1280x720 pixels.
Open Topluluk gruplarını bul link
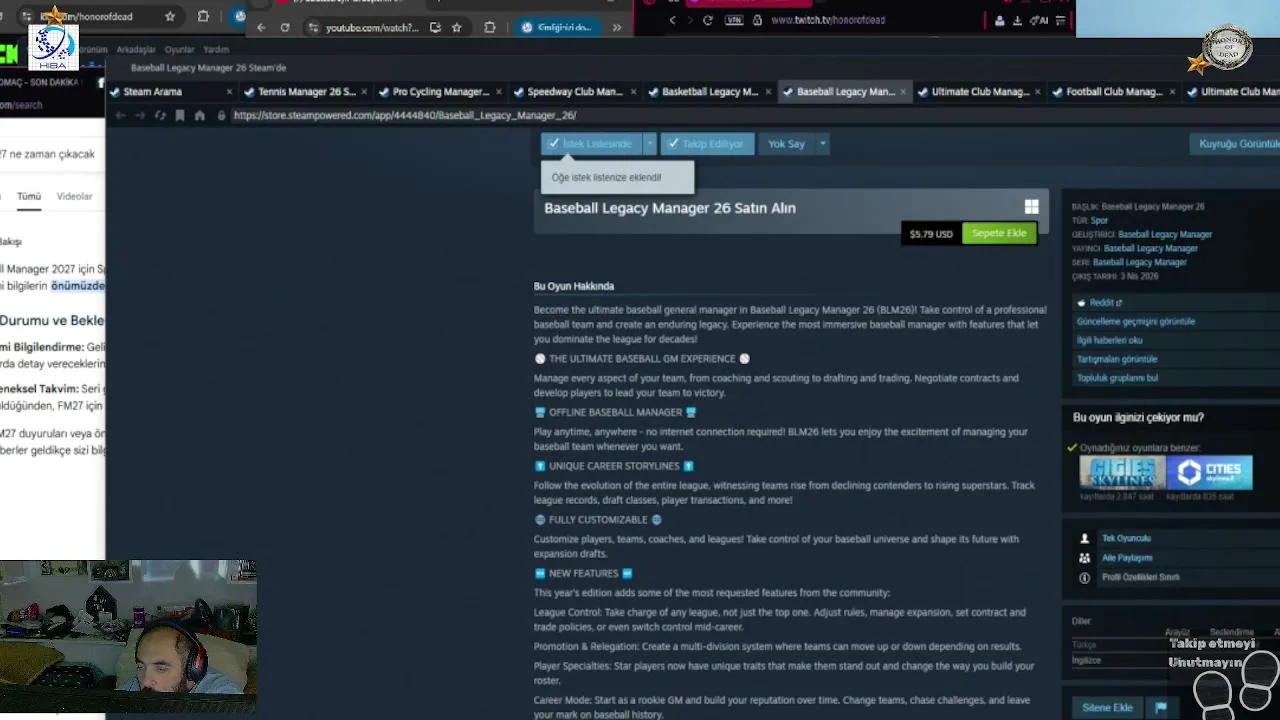pos(1118,379)
